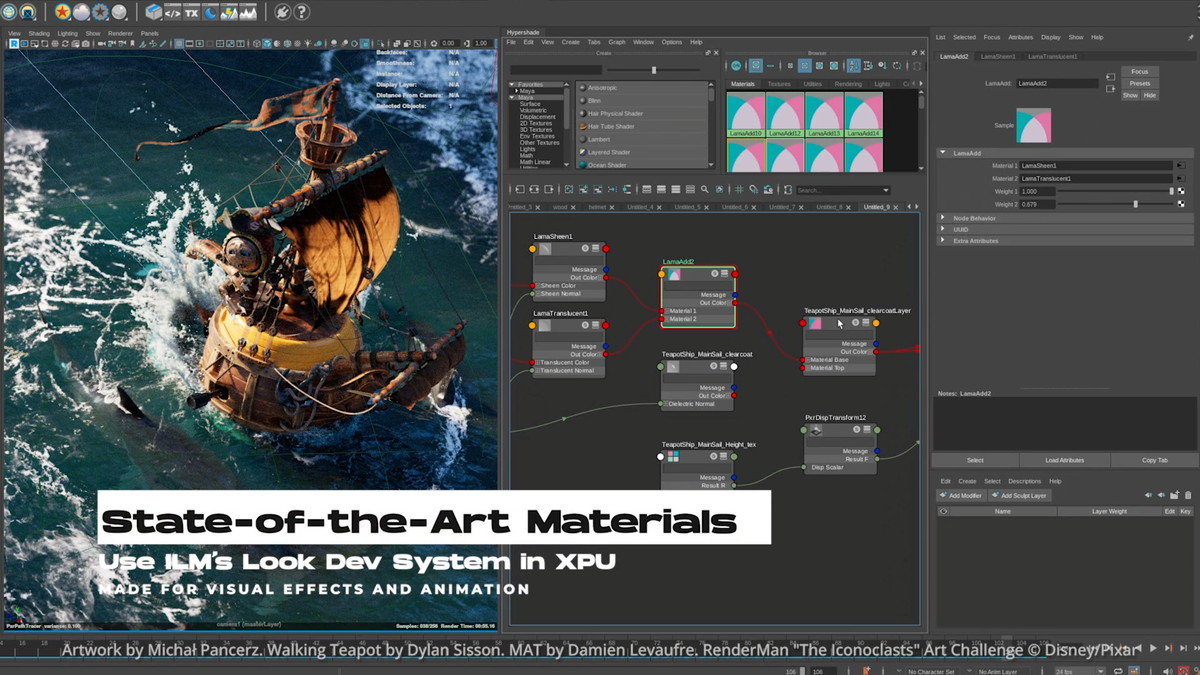Click the A-Z sort icon in Browser toolbar

853,65
